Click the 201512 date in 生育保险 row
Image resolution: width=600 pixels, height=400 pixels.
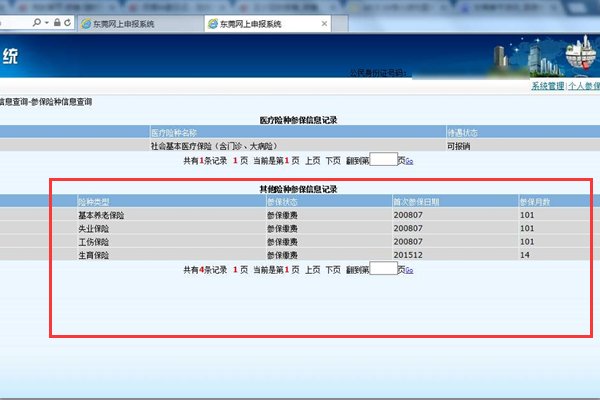coord(408,255)
